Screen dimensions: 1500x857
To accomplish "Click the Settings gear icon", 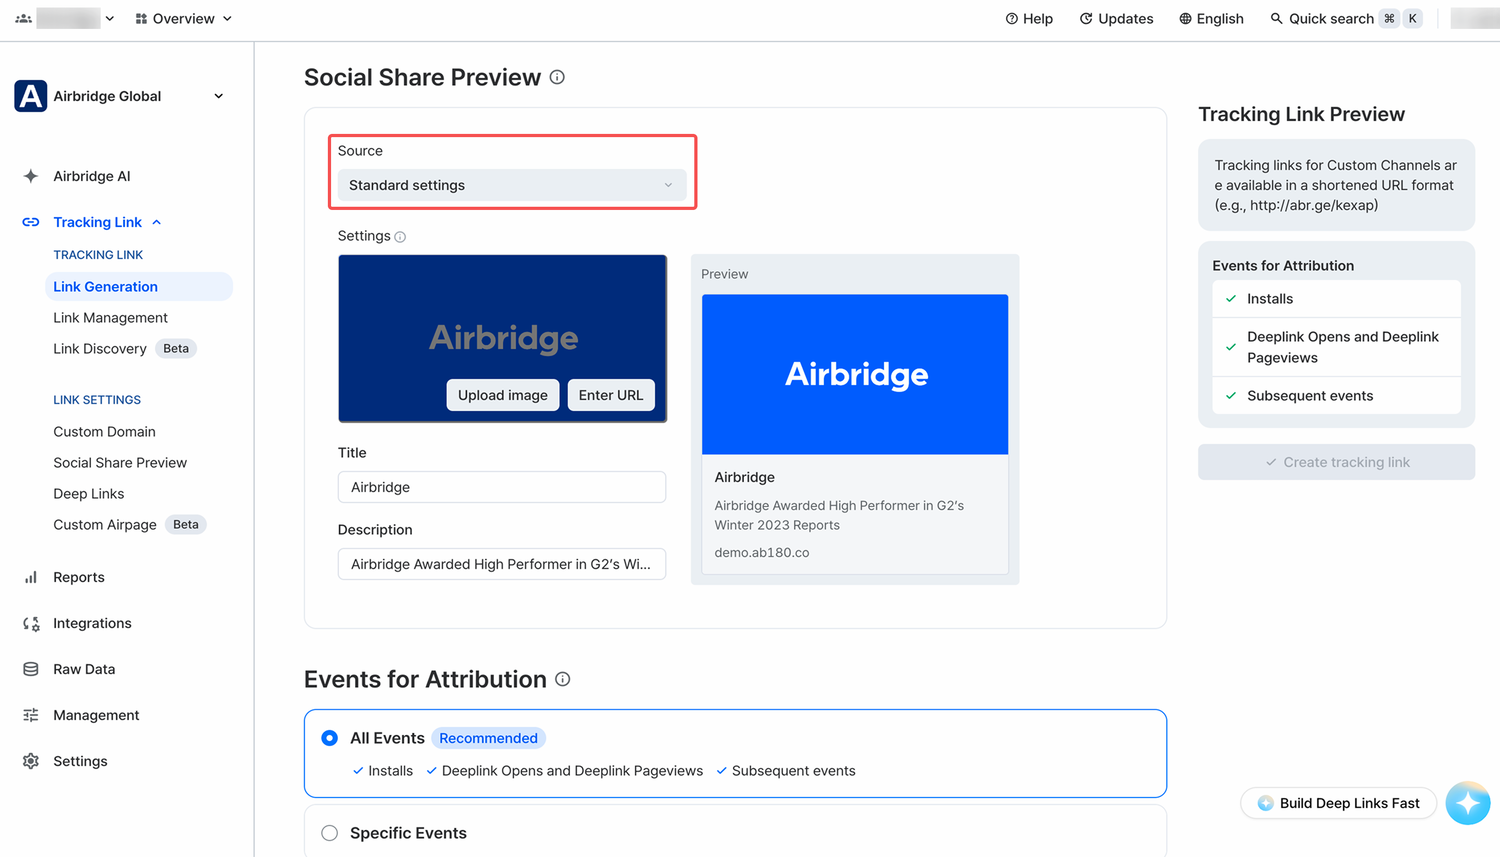I will (31, 761).
